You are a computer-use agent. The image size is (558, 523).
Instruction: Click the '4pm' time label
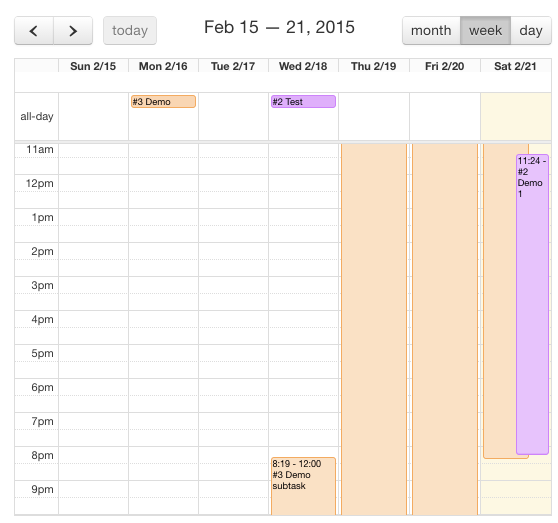coord(42,319)
